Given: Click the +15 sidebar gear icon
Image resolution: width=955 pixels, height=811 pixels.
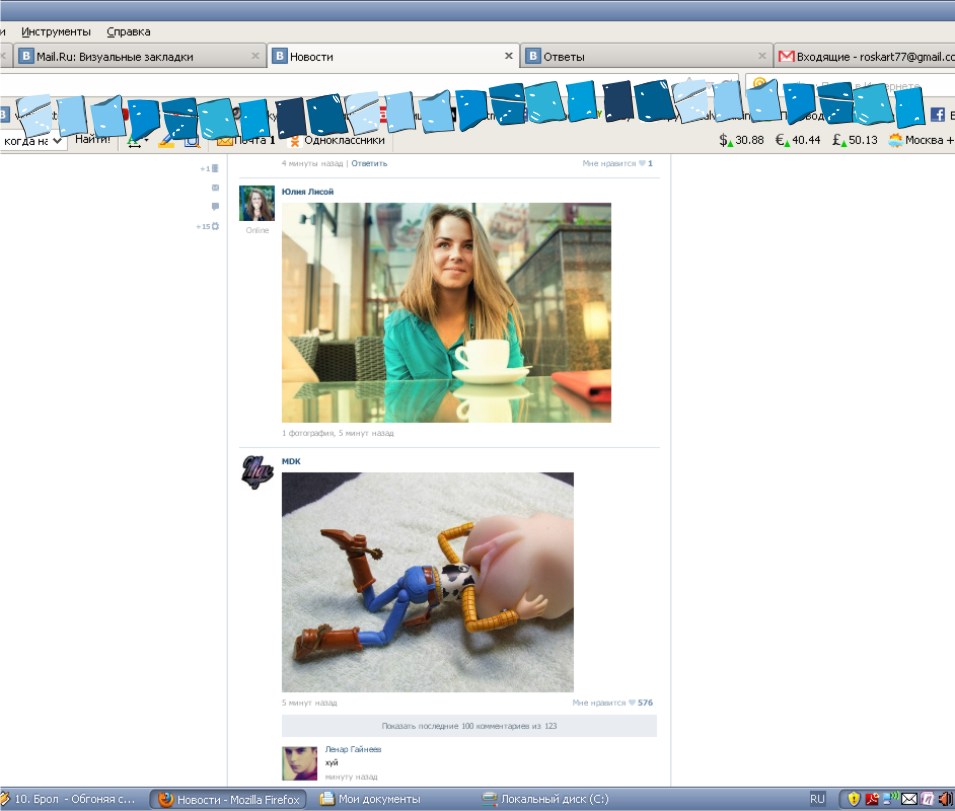Looking at the screenshot, I should click(x=215, y=226).
